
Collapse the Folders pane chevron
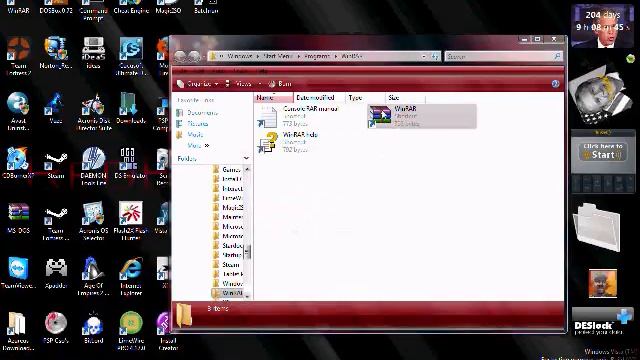(246, 158)
